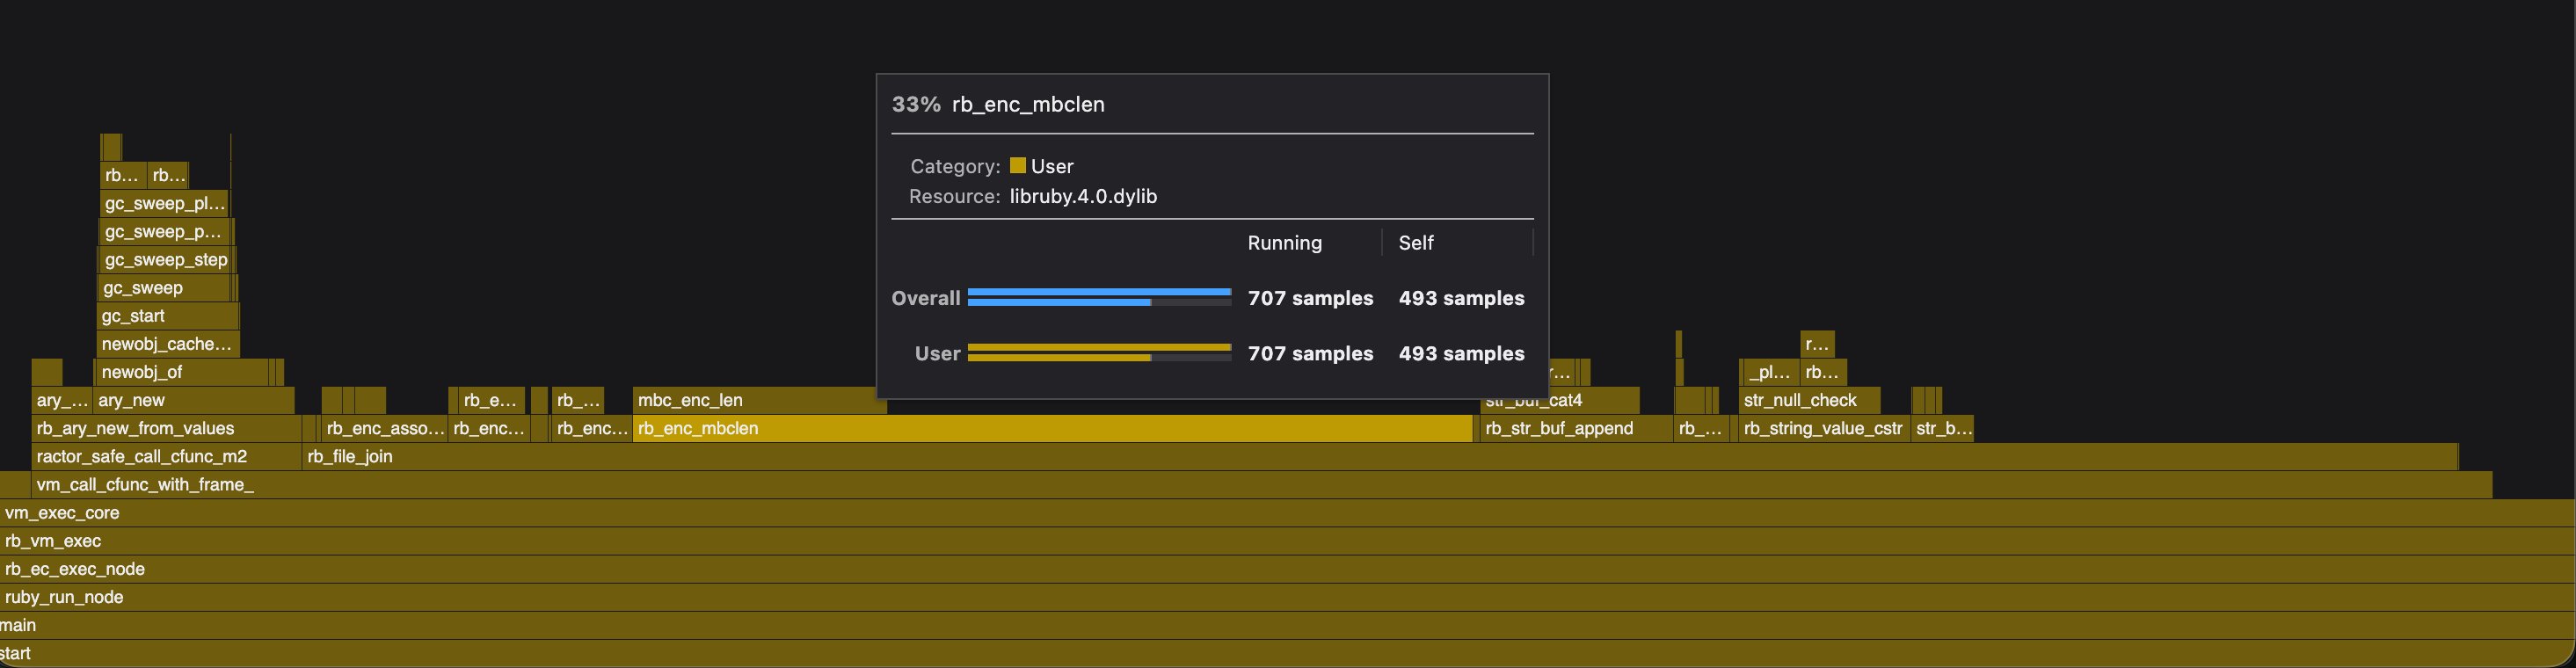Click the Running column header in tooltip

(x=1284, y=243)
